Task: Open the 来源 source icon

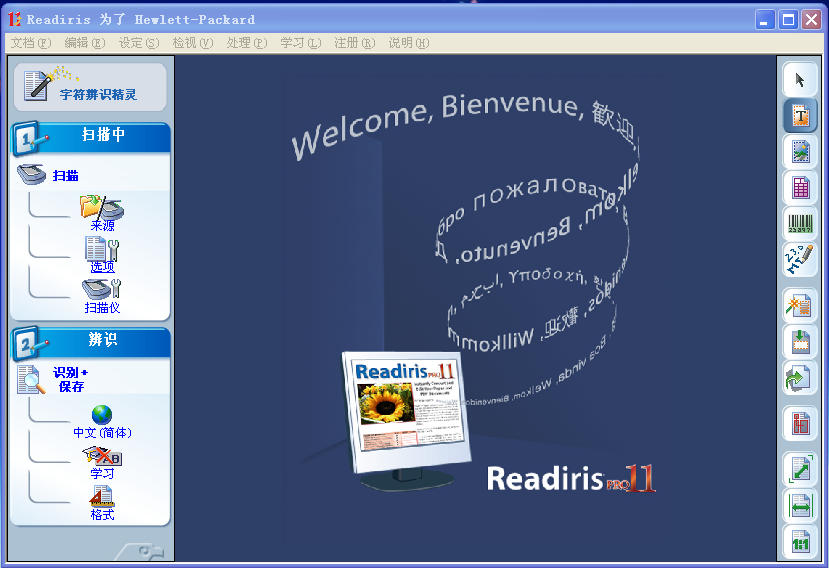Action: 102,207
